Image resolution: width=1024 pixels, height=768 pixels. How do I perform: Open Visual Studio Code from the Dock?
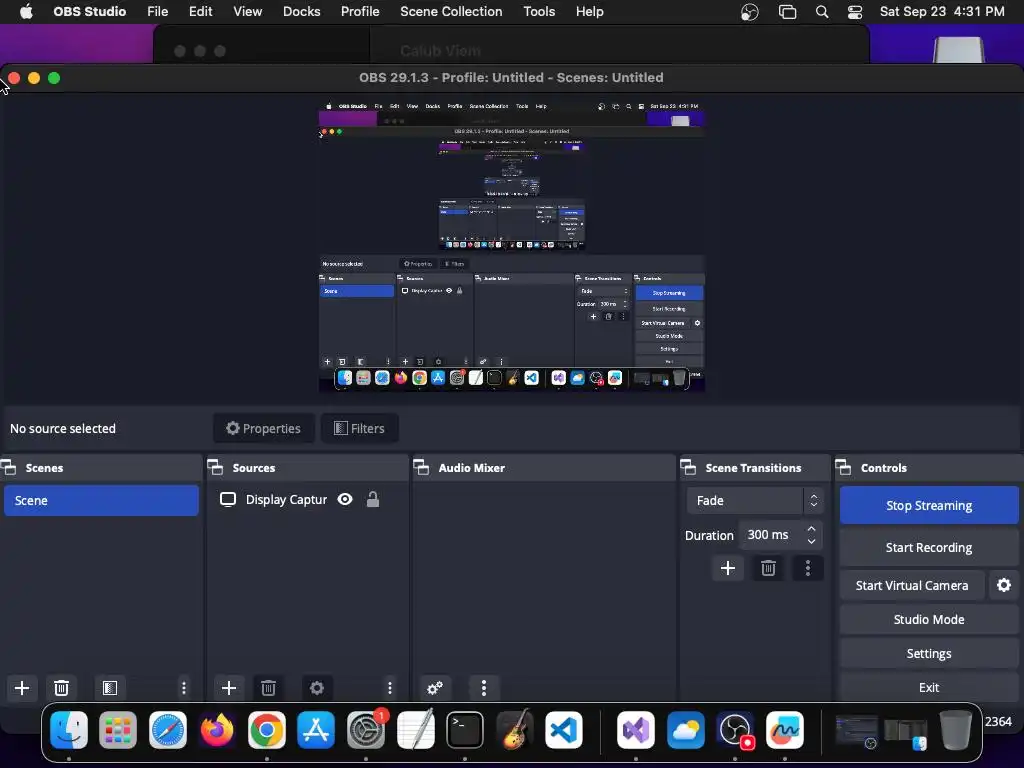[x=564, y=730]
